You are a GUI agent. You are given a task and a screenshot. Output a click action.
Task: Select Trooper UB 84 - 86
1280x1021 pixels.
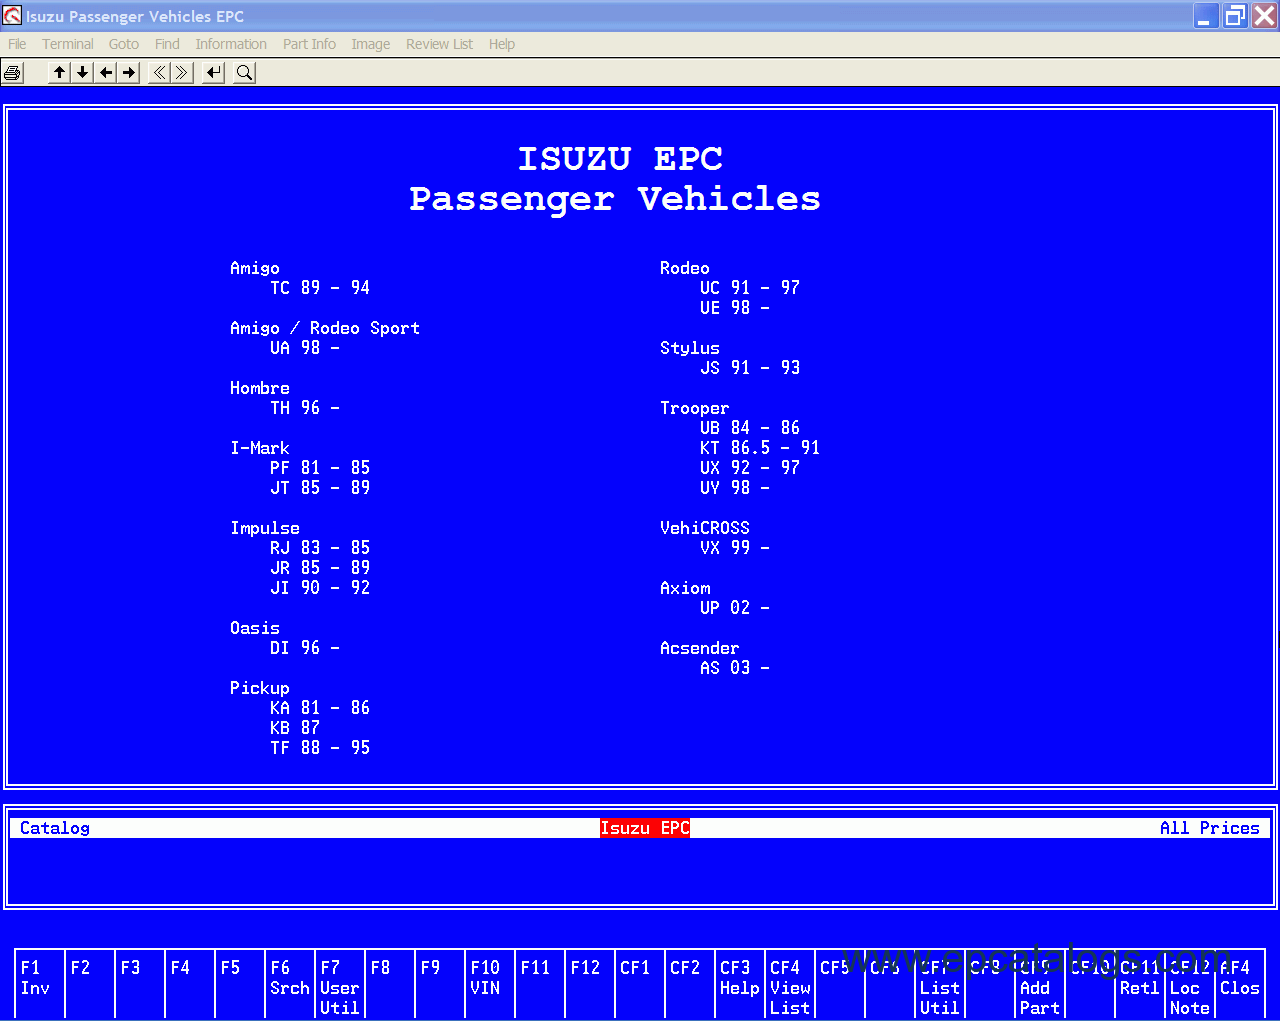[x=750, y=428]
